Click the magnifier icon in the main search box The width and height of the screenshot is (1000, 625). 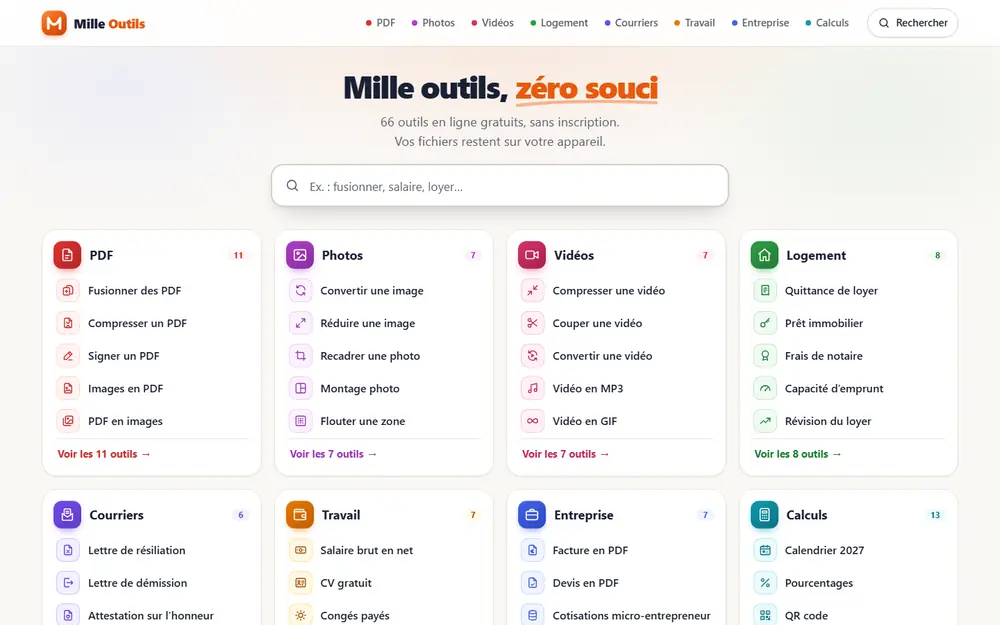(292, 186)
